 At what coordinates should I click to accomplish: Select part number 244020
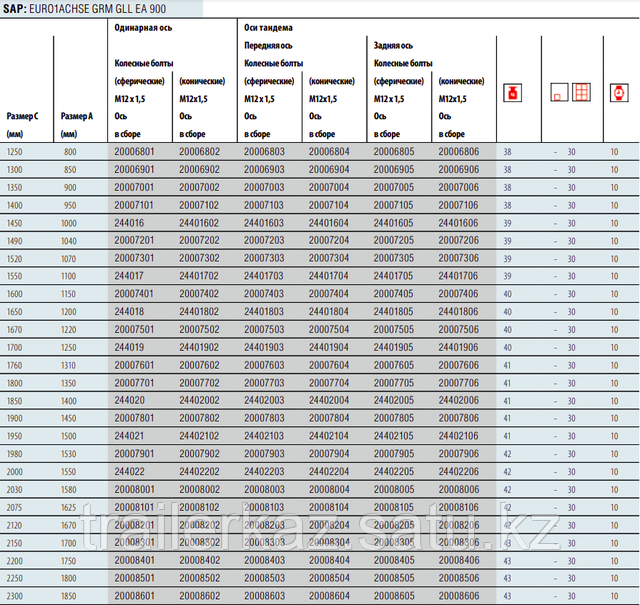pos(129,400)
